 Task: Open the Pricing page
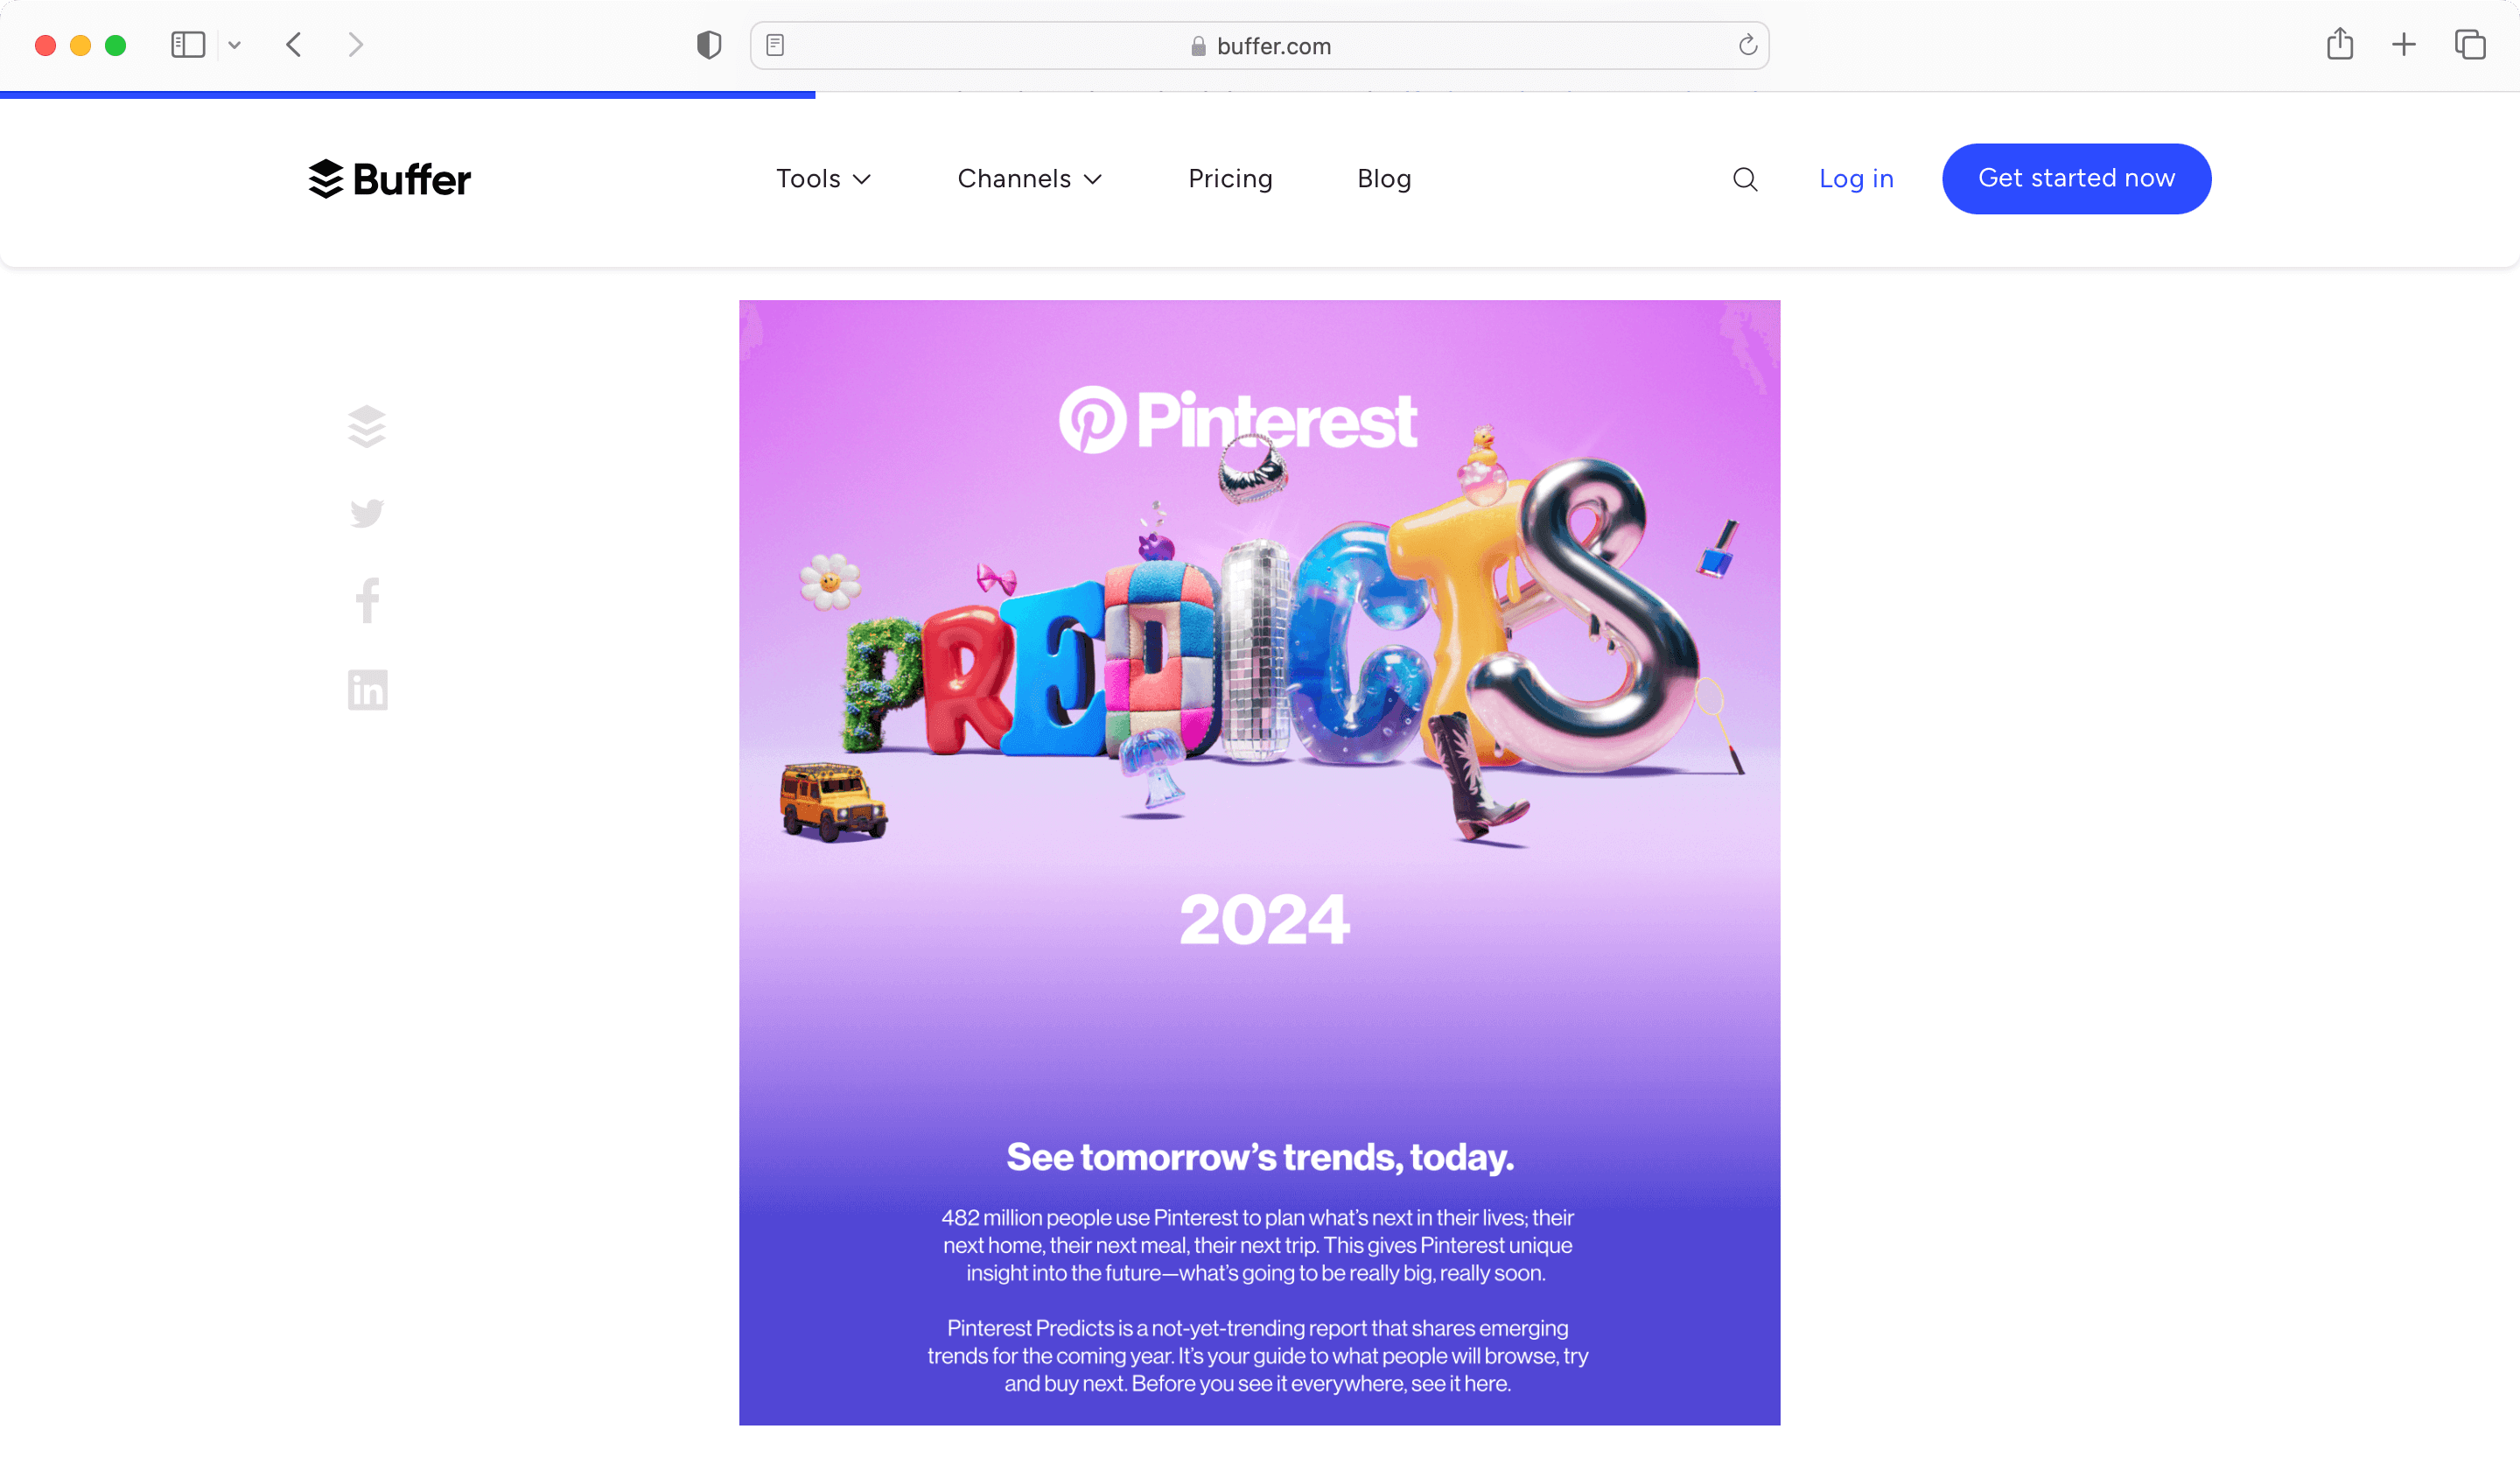(x=1229, y=179)
